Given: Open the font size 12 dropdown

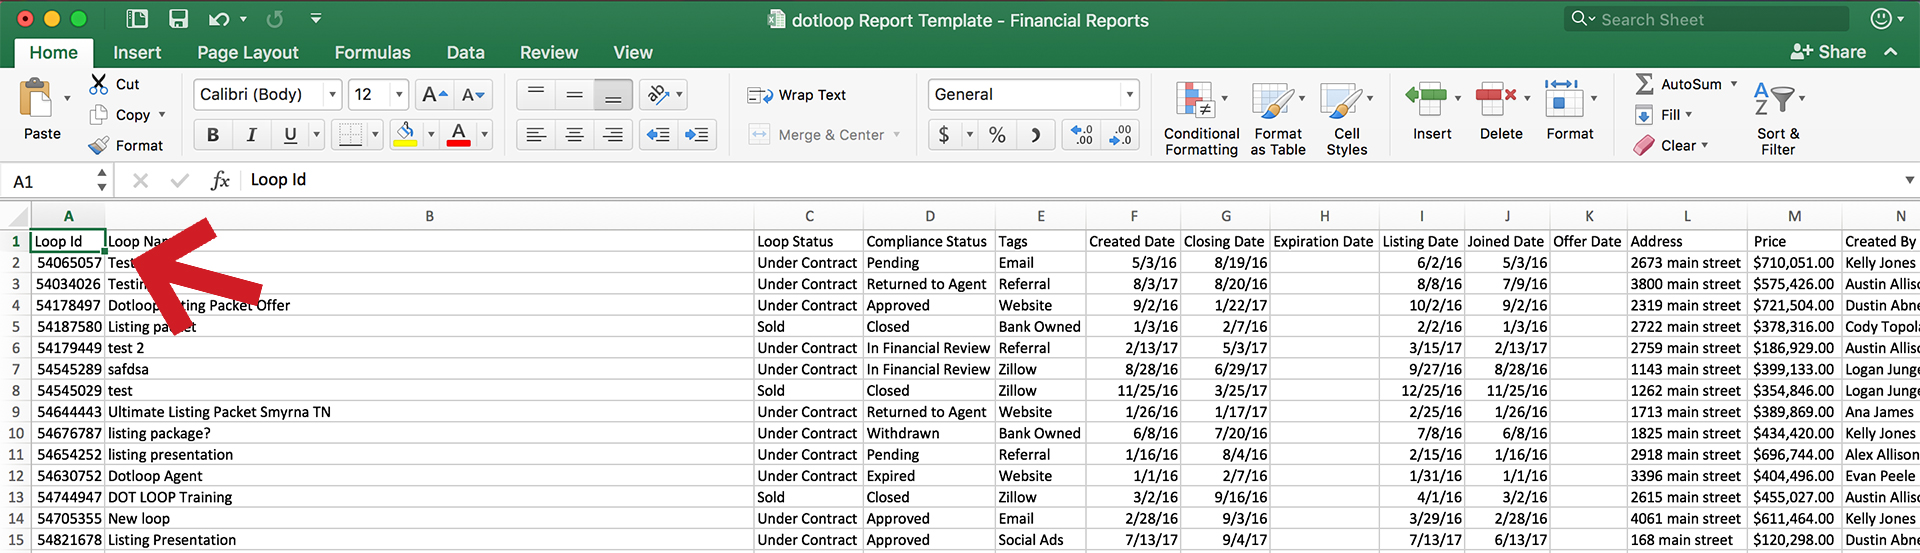Looking at the screenshot, I should click(399, 95).
